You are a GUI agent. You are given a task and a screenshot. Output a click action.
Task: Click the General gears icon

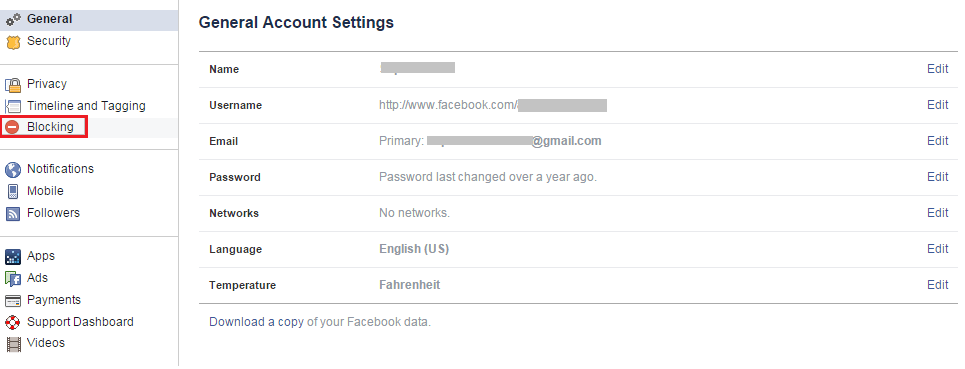[13, 20]
